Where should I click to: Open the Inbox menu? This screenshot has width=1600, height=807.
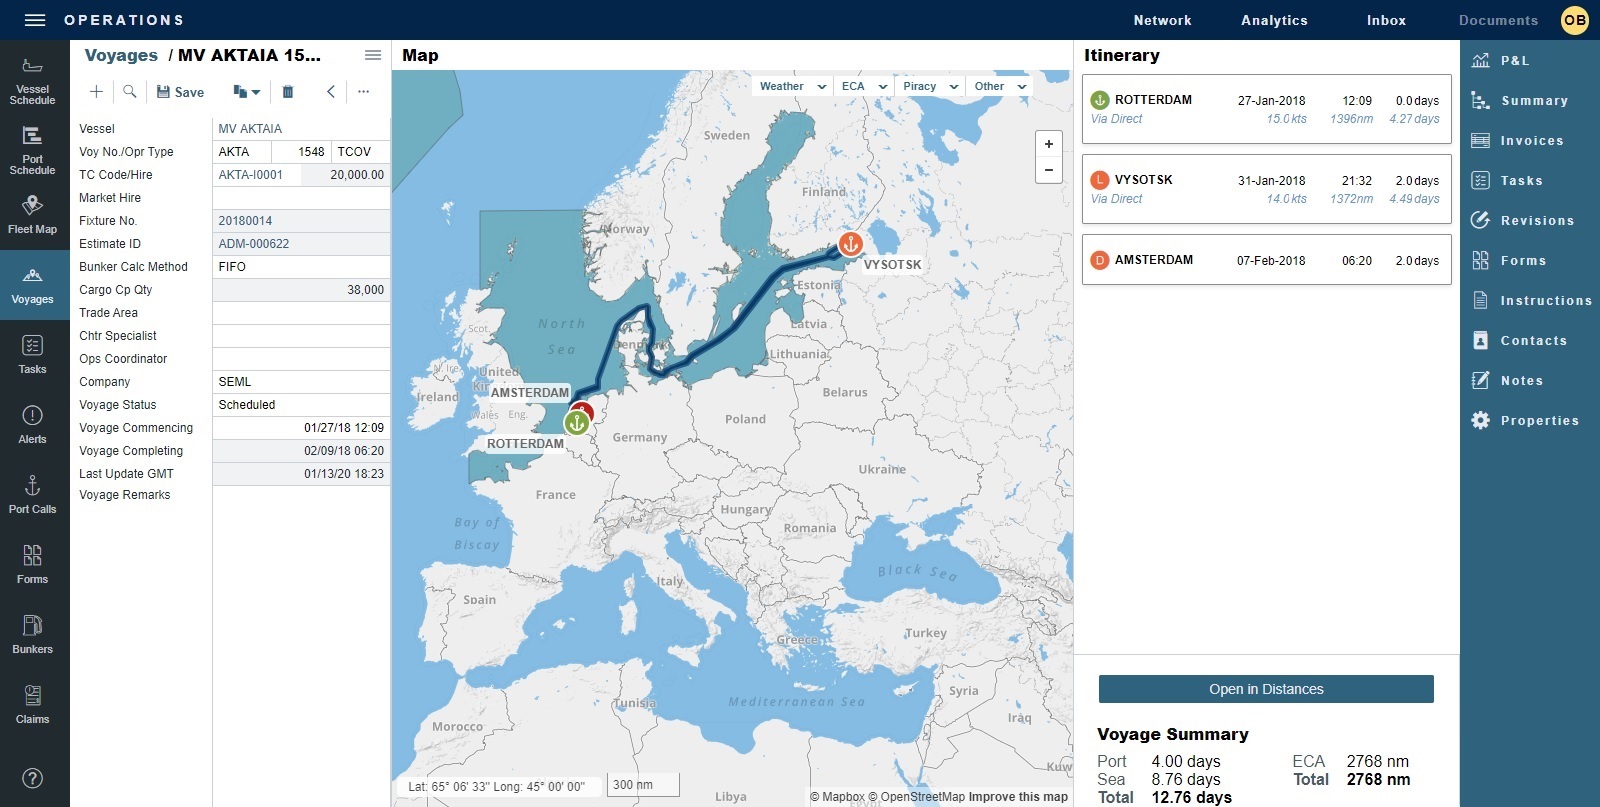[x=1386, y=20]
